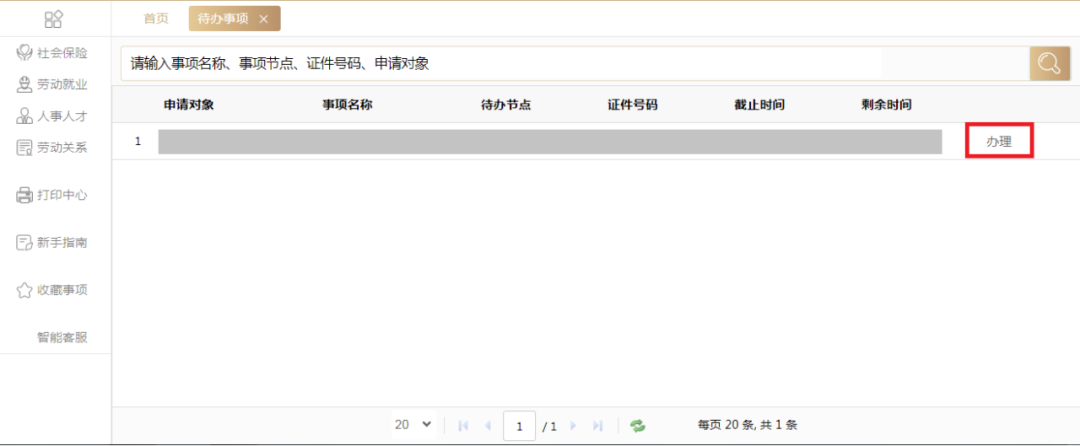1080x446 pixels.
Task: Click the 人事人才 sidebar icon
Action: pos(24,116)
